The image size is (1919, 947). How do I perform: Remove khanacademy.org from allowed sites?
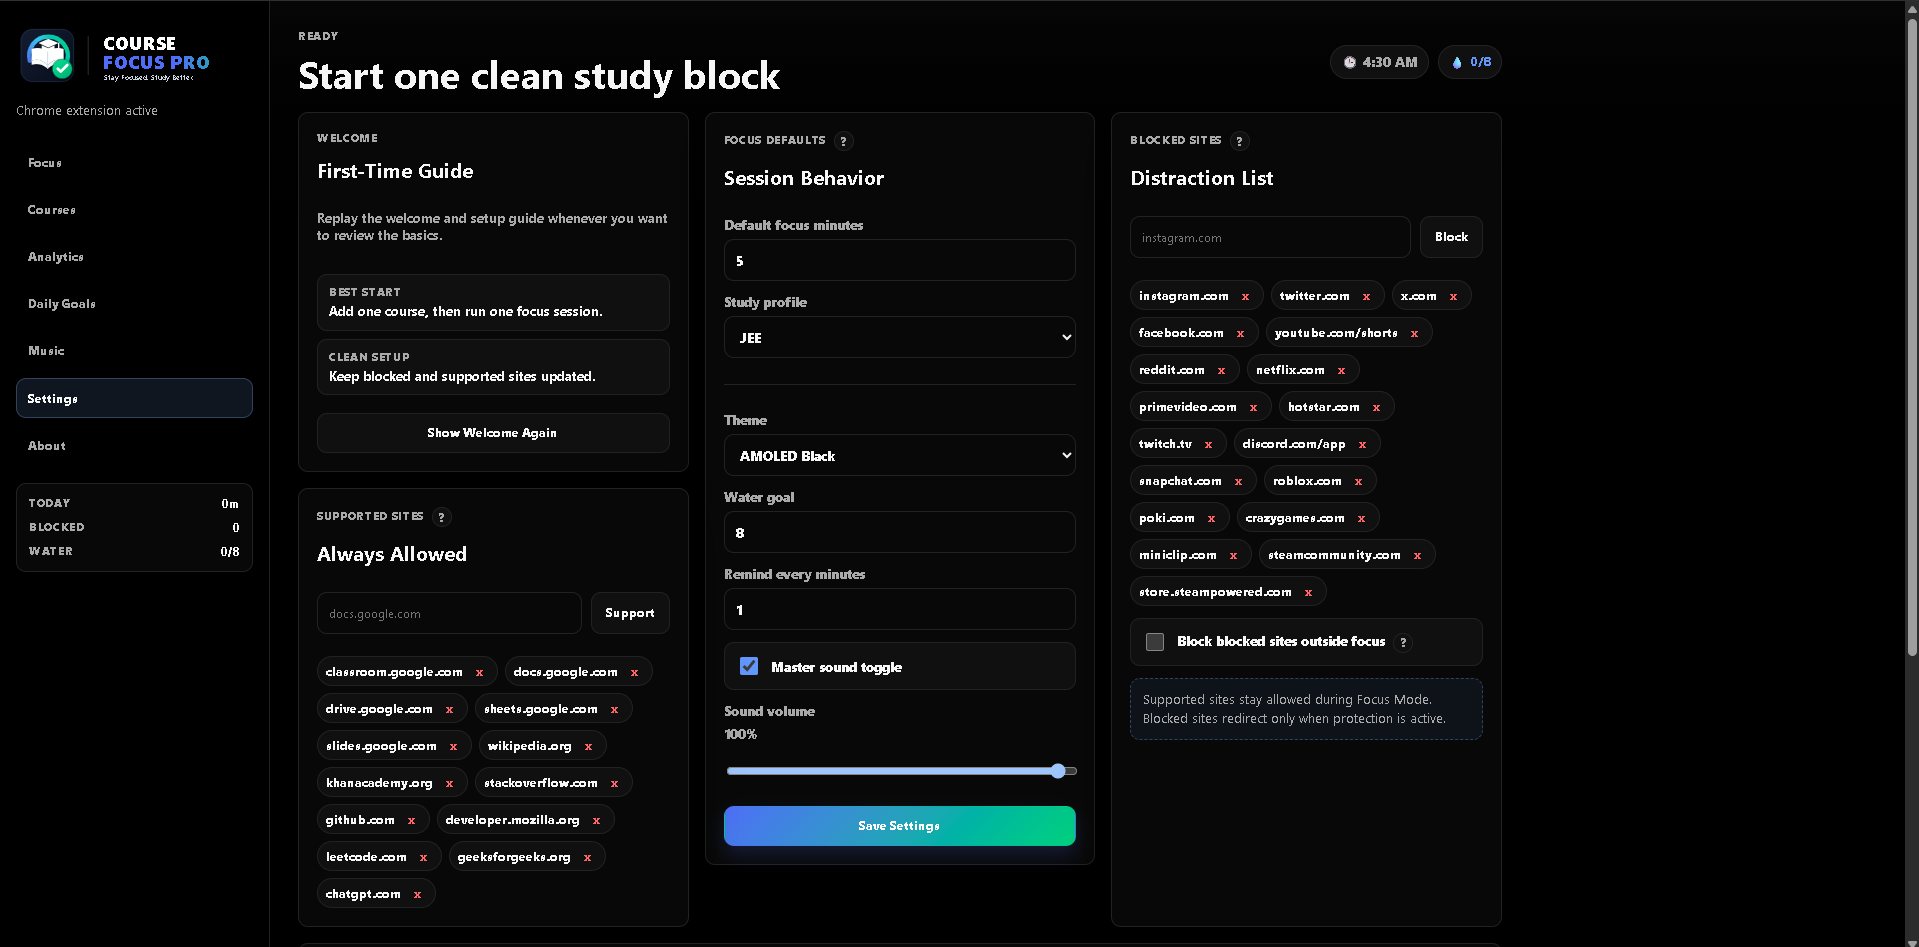click(449, 784)
